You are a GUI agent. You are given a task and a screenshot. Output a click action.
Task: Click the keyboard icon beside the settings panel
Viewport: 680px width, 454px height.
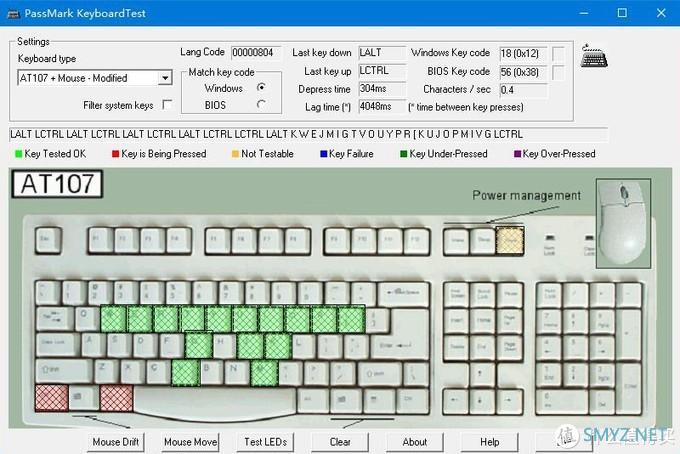(594, 56)
